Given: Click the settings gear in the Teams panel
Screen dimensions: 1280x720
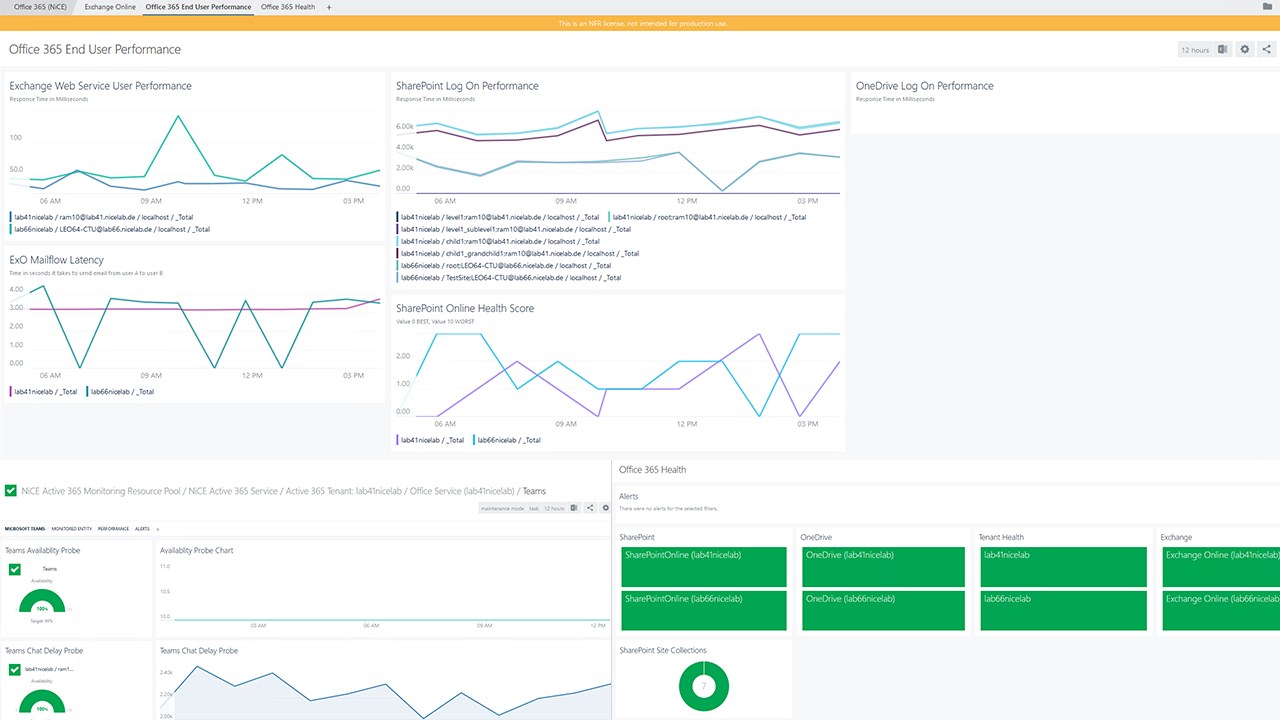Looking at the screenshot, I should click(x=605, y=508).
